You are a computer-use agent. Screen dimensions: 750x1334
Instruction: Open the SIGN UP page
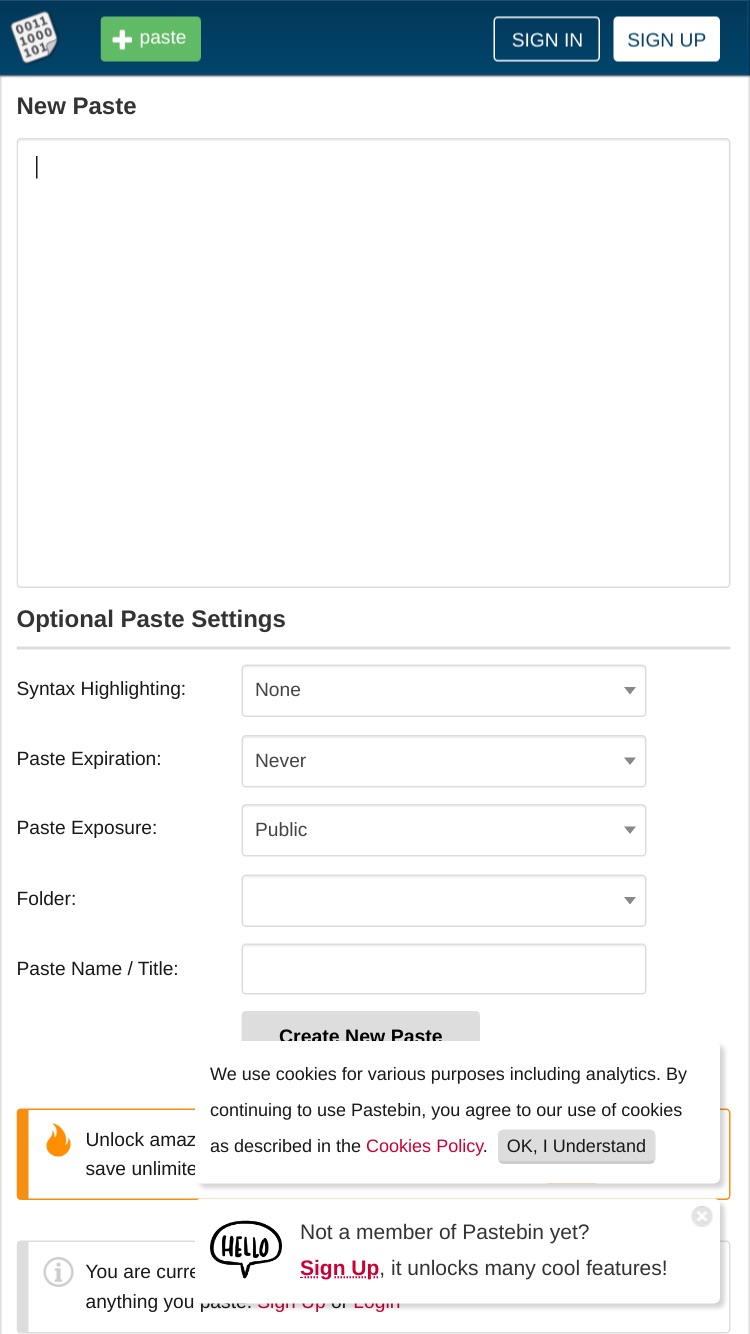[666, 39]
